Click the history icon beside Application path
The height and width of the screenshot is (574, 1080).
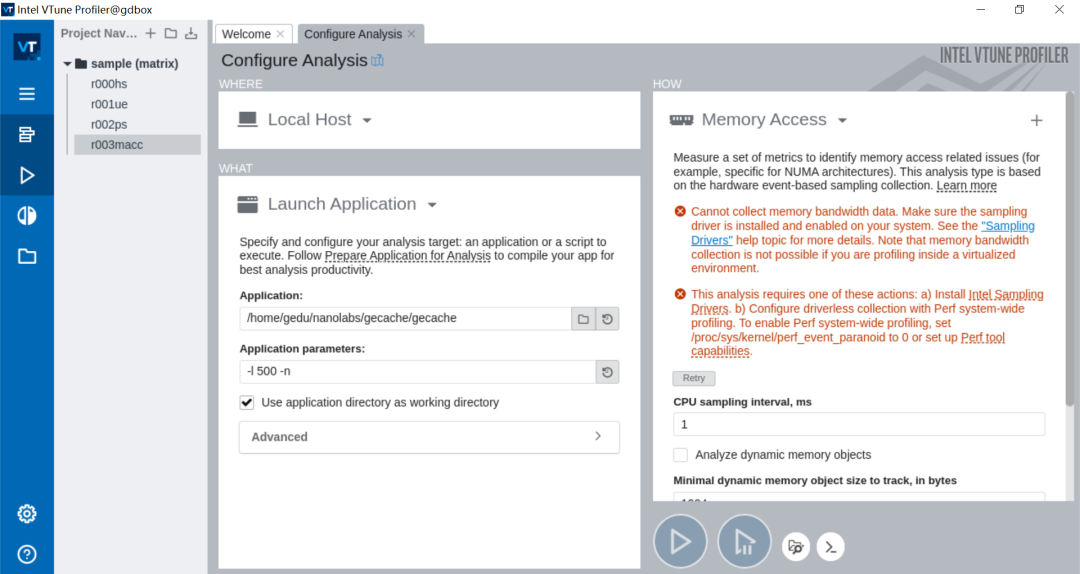(x=607, y=319)
